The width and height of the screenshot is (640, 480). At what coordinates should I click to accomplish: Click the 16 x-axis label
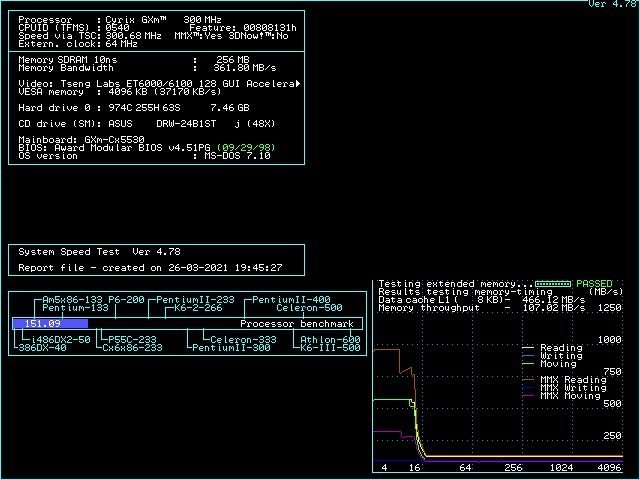[414, 468]
